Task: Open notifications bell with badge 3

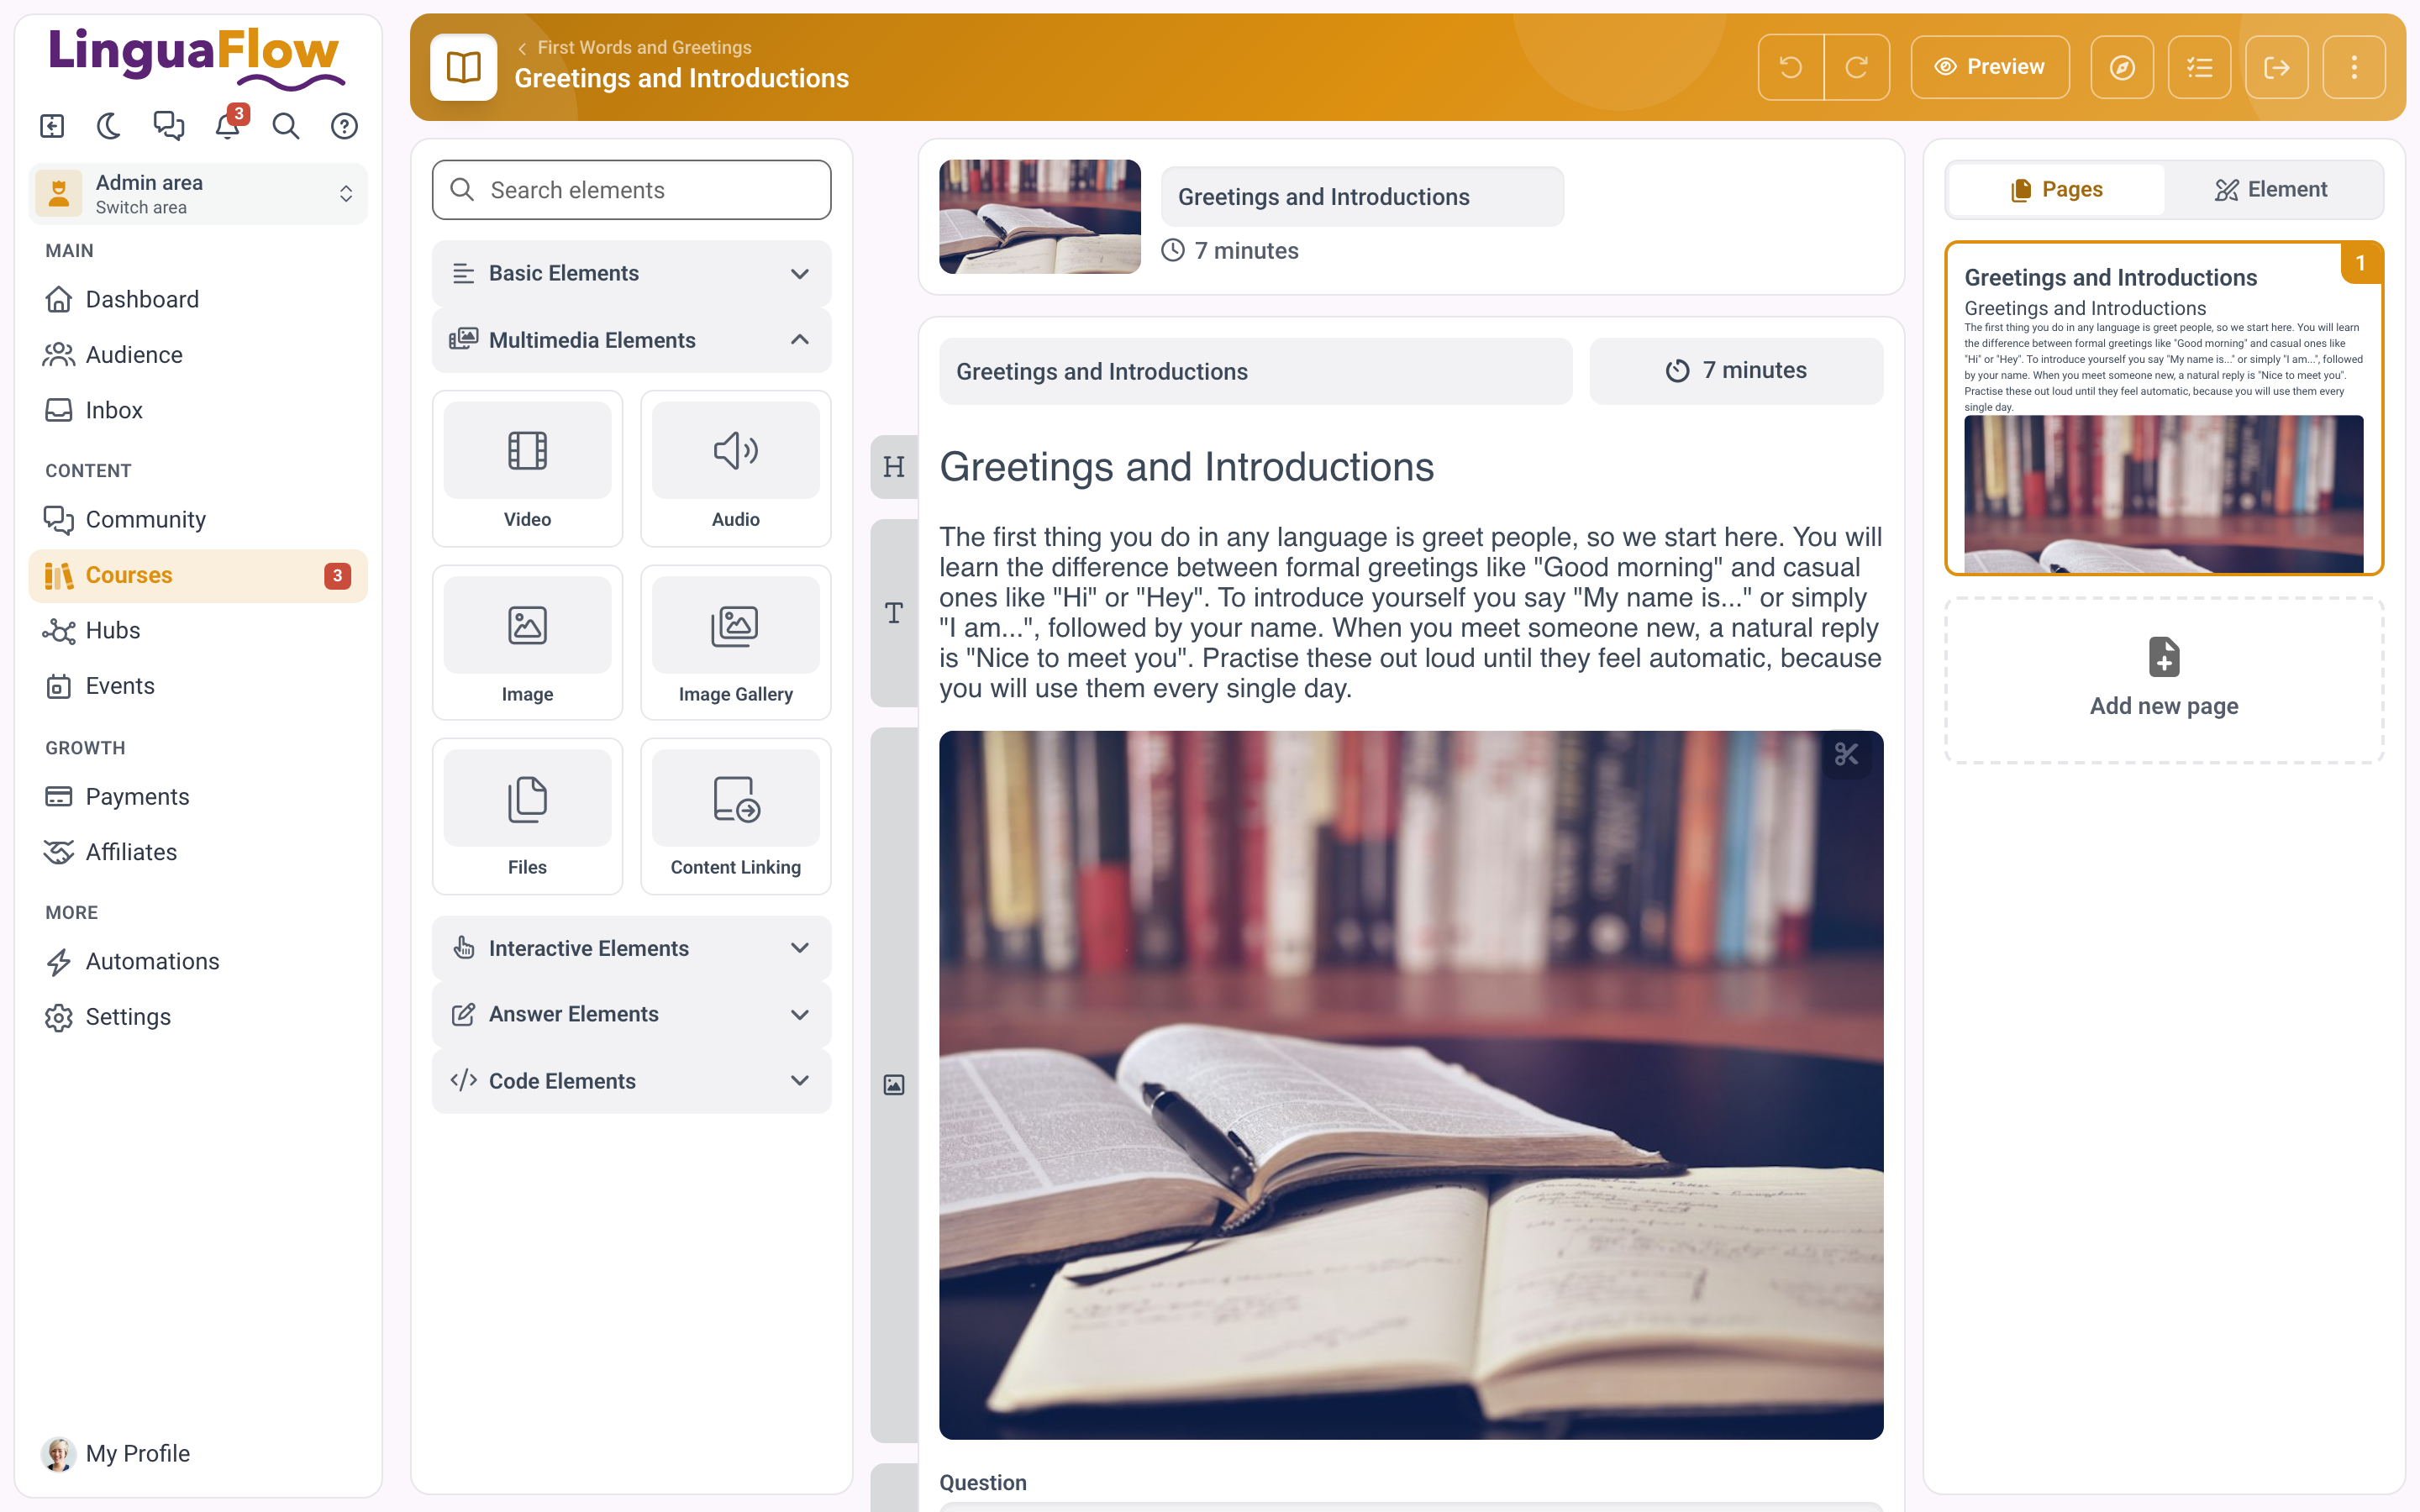Action: [x=228, y=126]
